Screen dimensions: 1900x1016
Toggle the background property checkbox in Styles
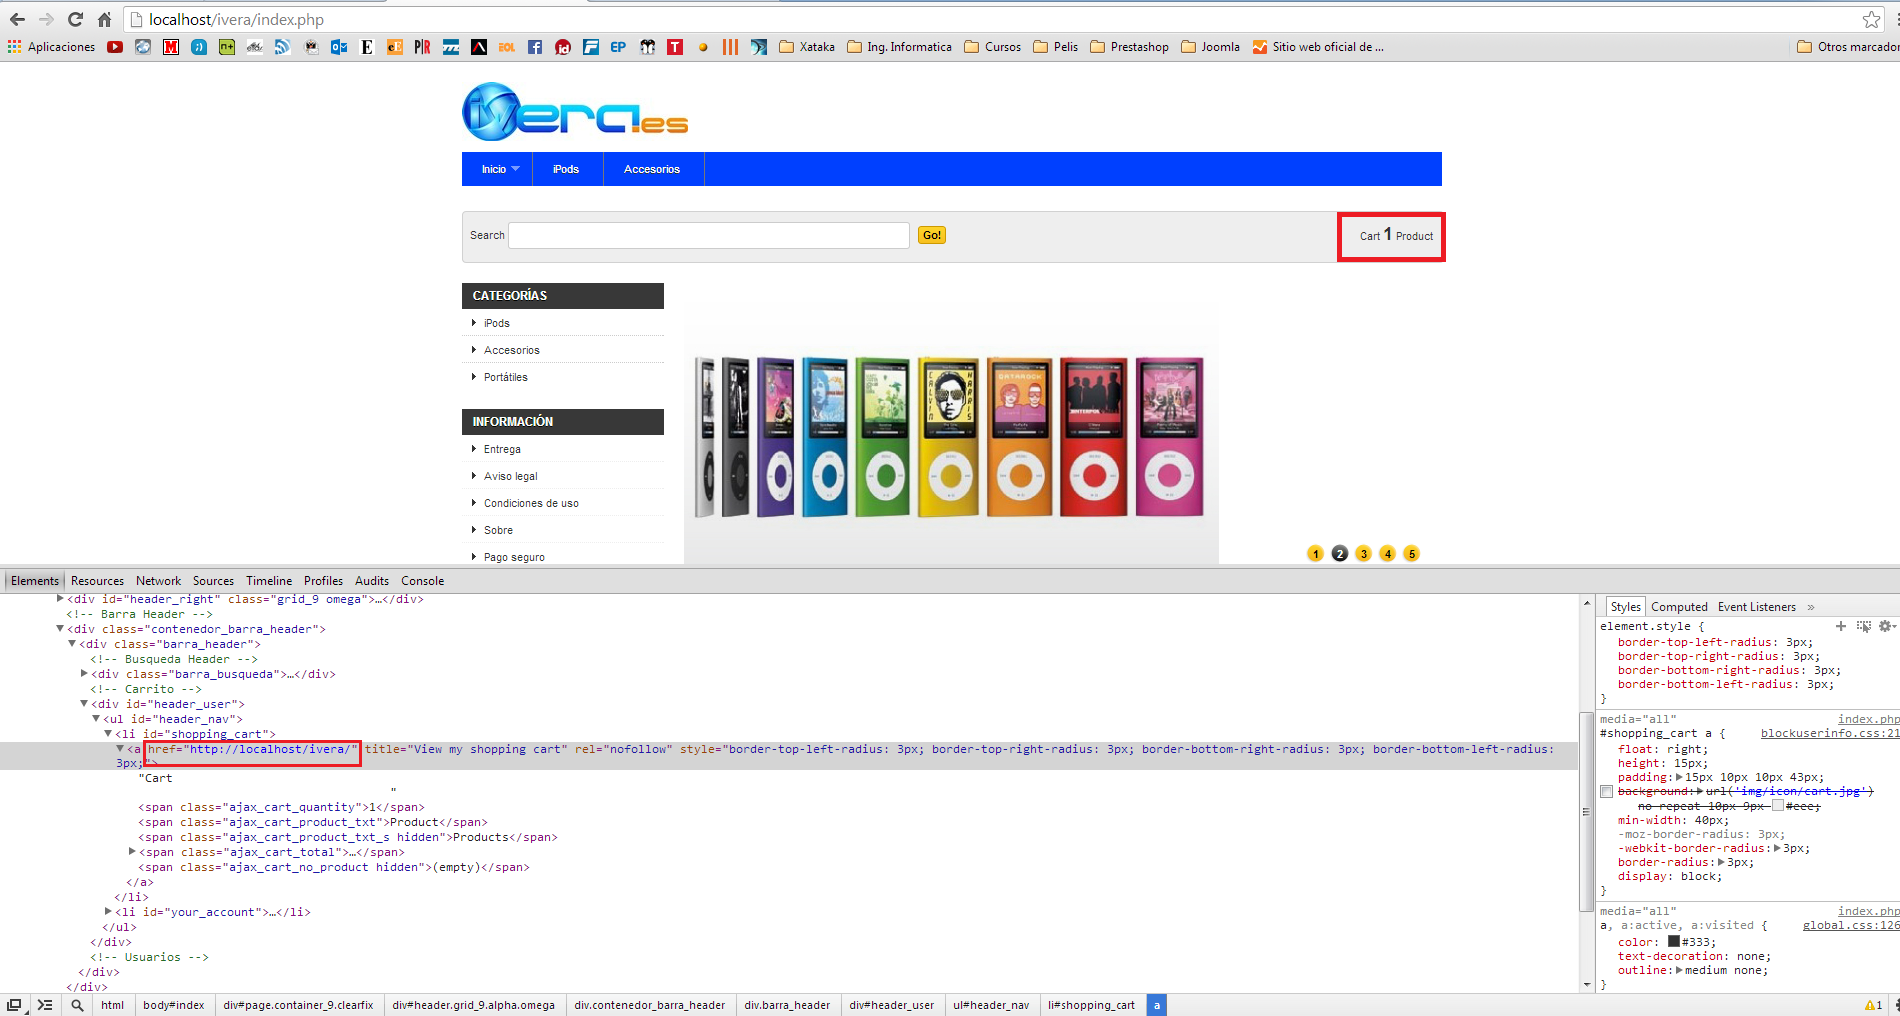1607,792
